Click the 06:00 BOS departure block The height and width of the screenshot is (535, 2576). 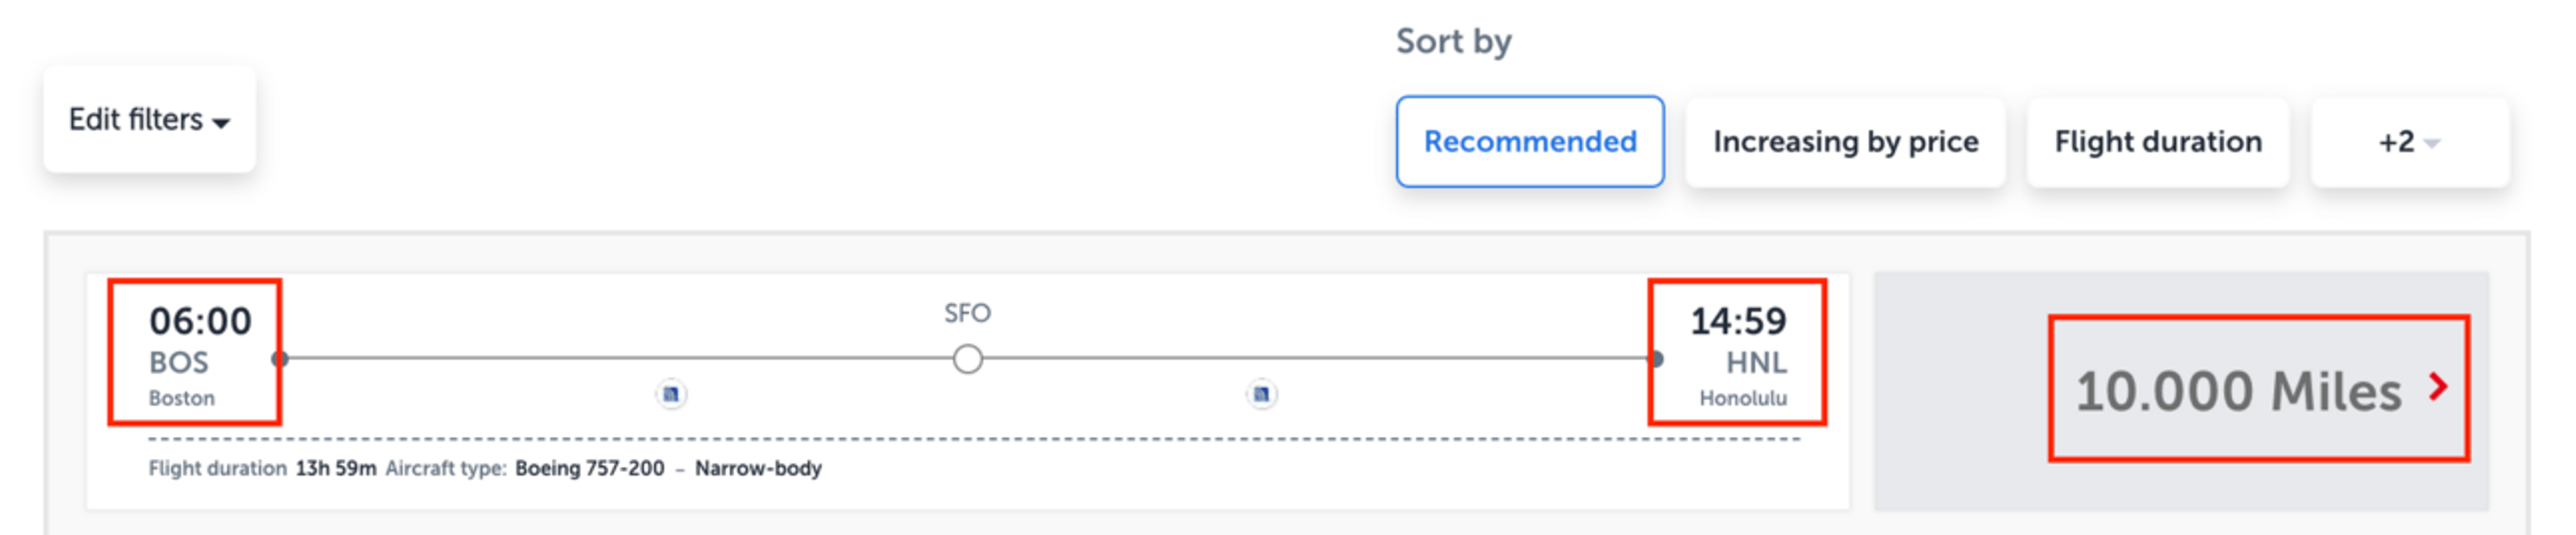195,352
